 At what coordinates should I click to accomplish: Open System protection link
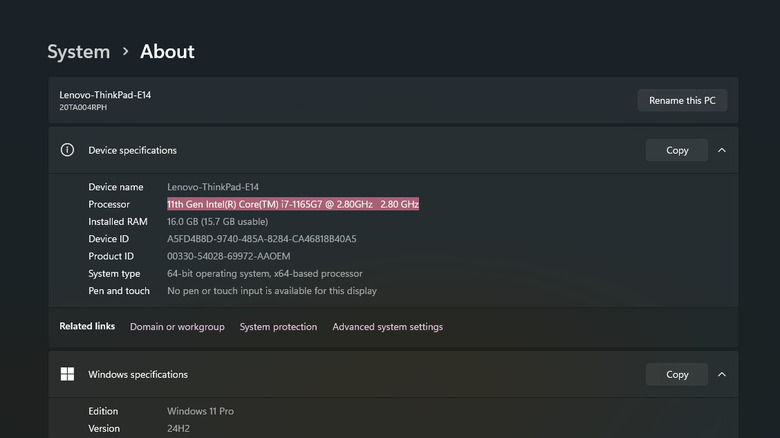[x=278, y=327]
